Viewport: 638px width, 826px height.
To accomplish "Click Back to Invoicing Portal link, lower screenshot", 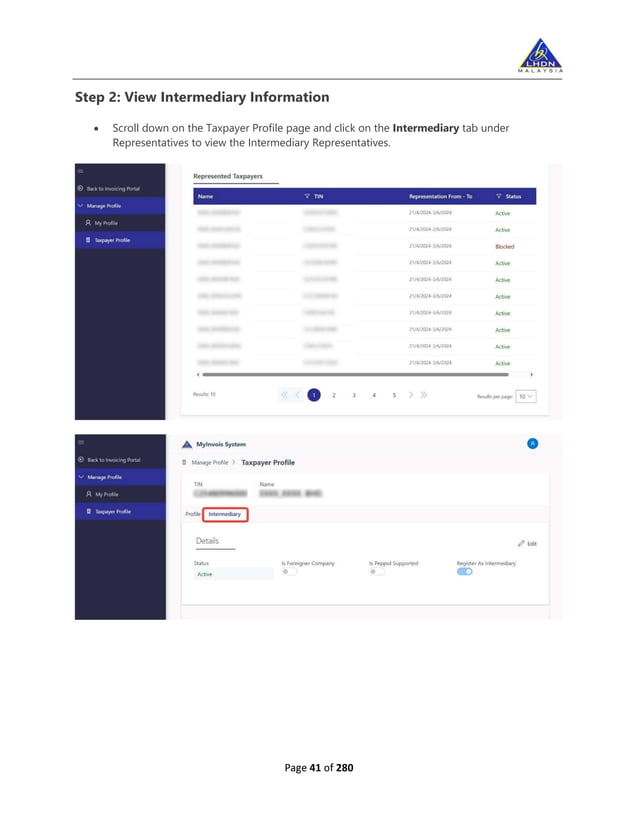I will (x=114, y=460).
